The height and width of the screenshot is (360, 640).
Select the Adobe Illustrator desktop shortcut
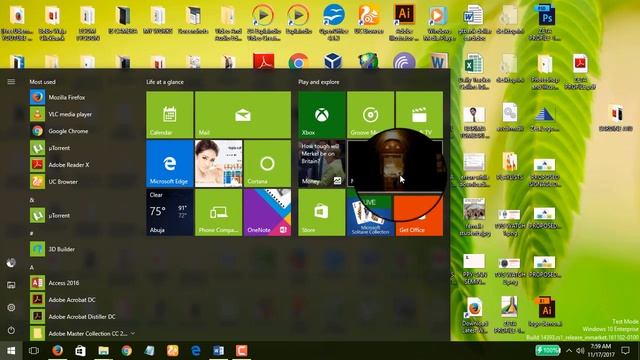pos(404,23)
